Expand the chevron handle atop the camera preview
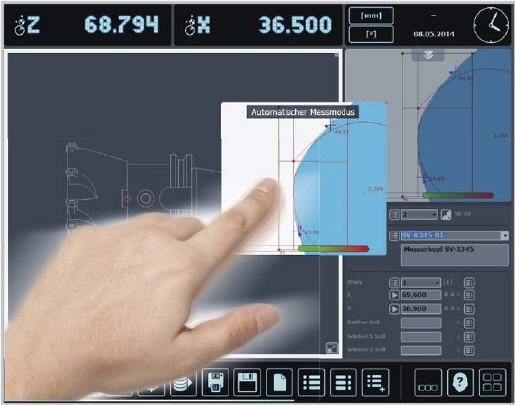 pos(428,55)
